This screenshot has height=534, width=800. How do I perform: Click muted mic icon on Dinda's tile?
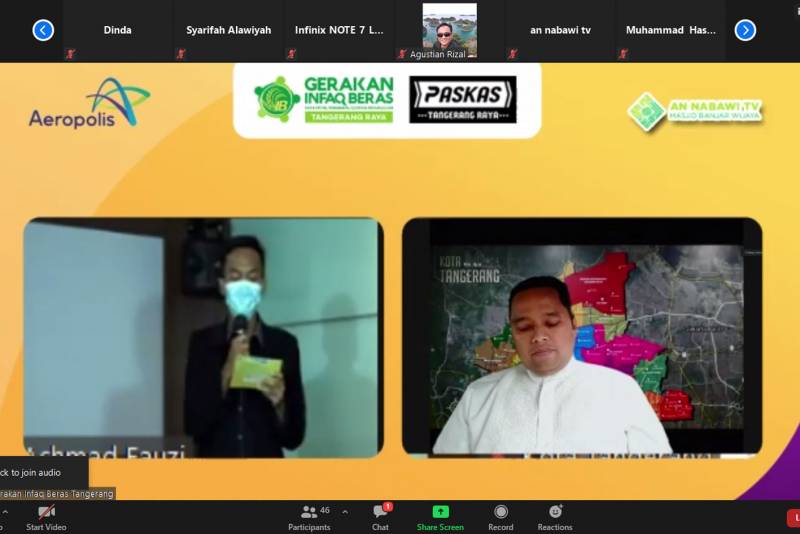click(70, 54)
